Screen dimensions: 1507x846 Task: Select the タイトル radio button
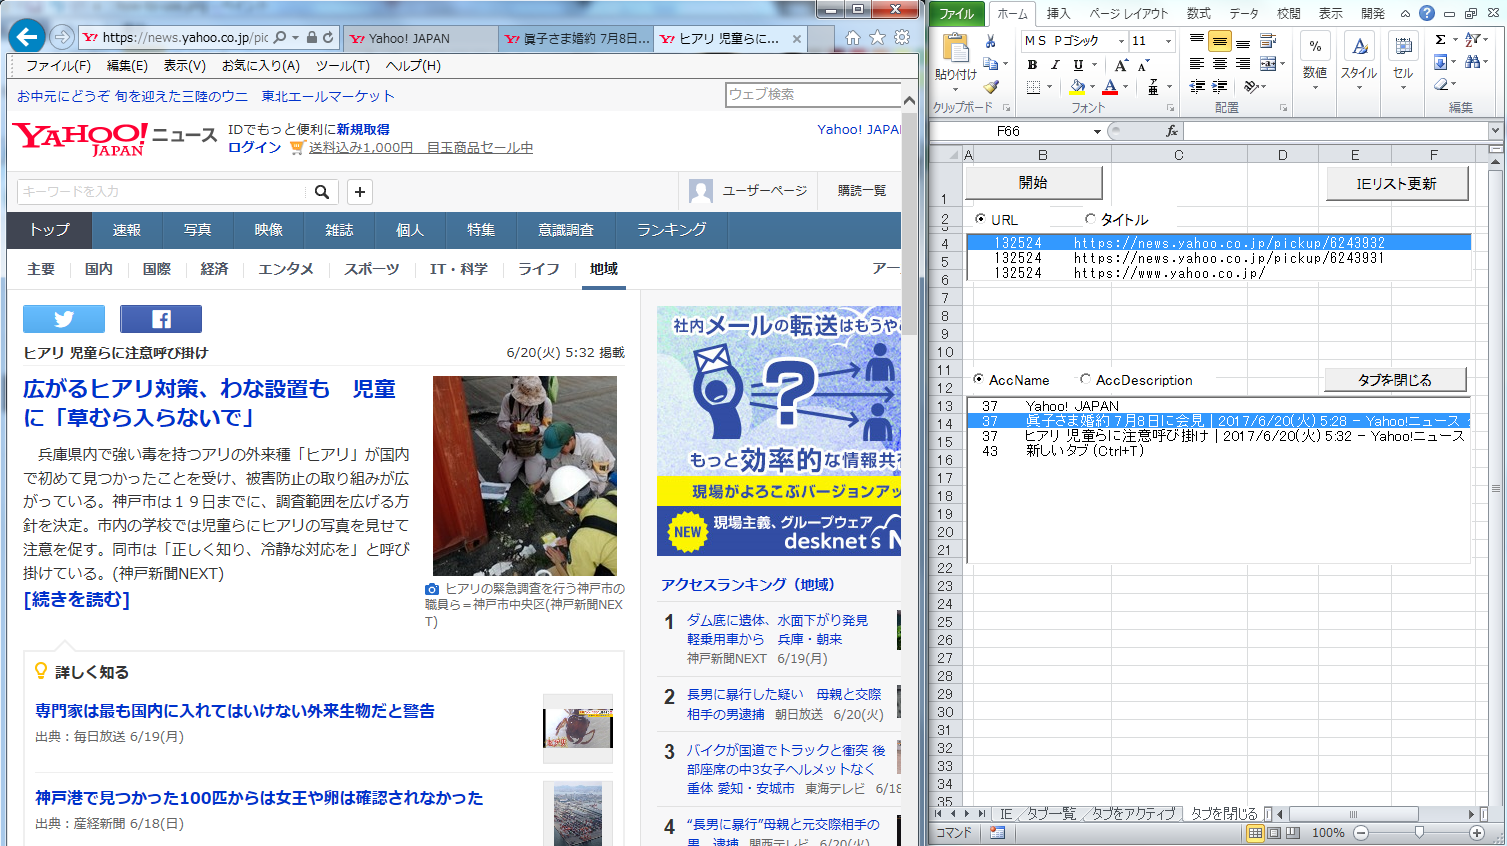[x=1090, y=219]
